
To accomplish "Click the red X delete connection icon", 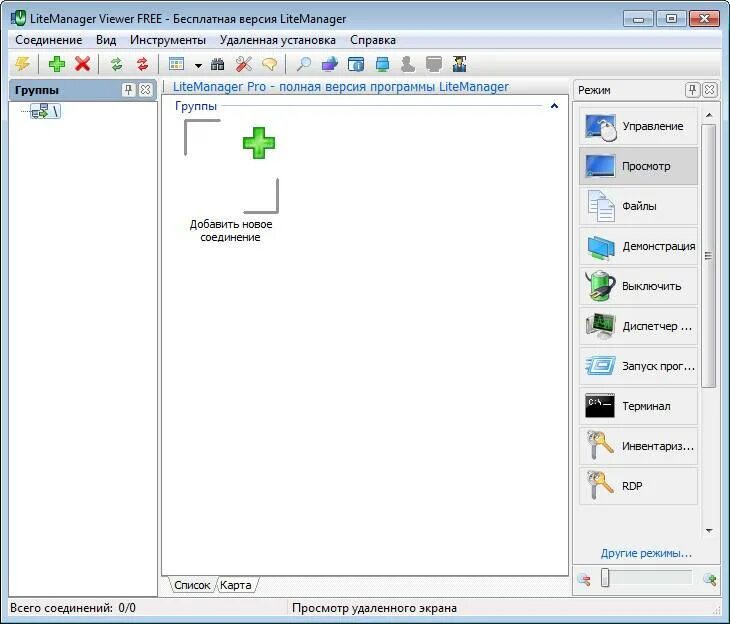I will tap(82, 64).
